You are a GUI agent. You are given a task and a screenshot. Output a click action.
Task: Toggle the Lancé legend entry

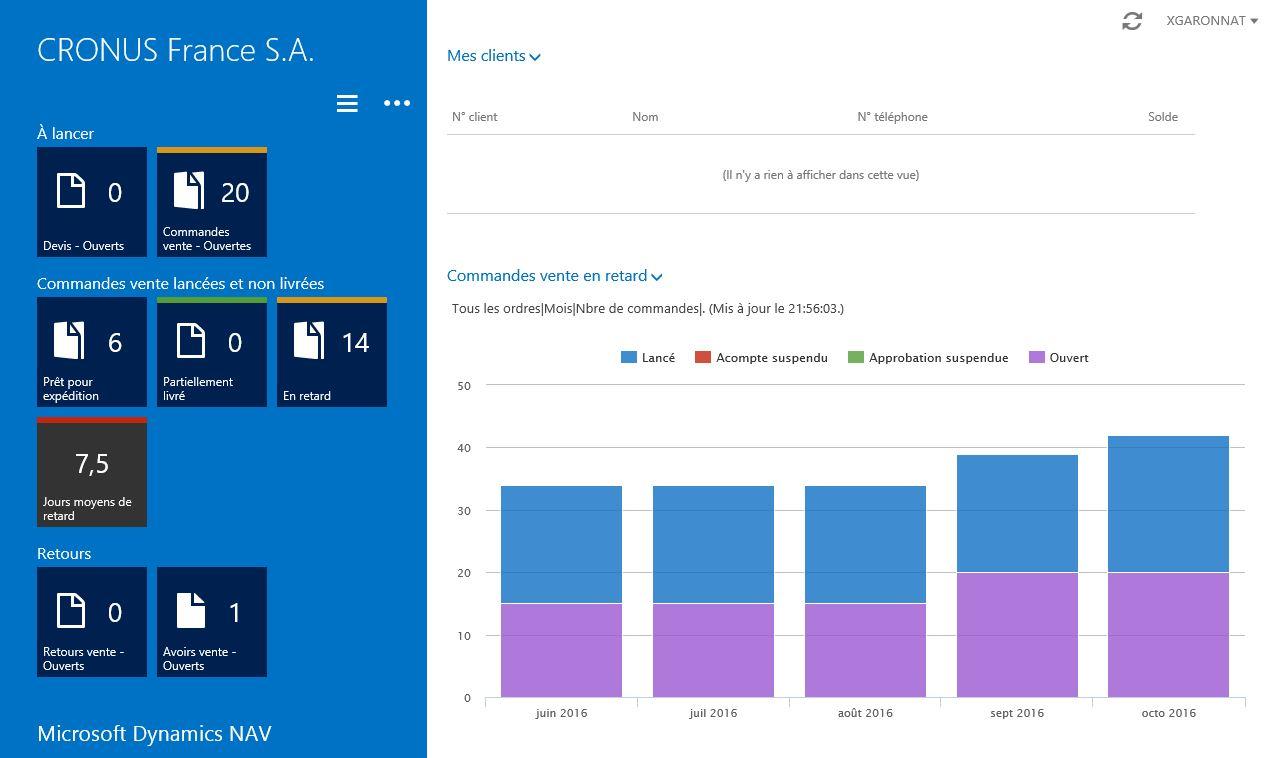coord(648,357)
